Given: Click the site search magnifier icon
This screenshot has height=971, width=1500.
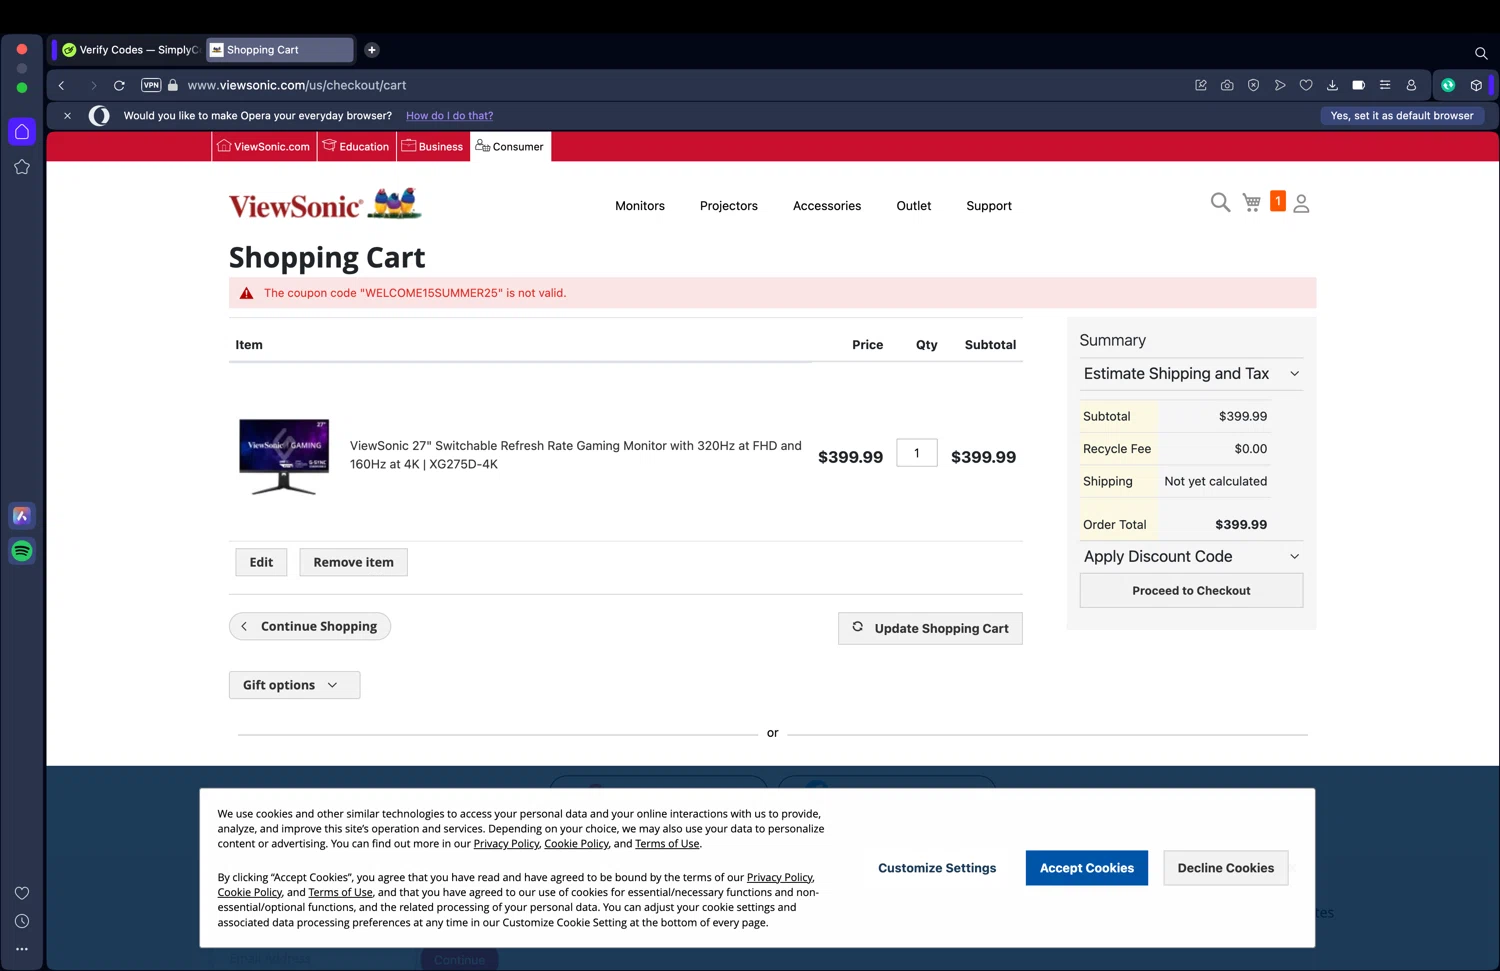Looking at the screenshot, I should (1220, 203).
